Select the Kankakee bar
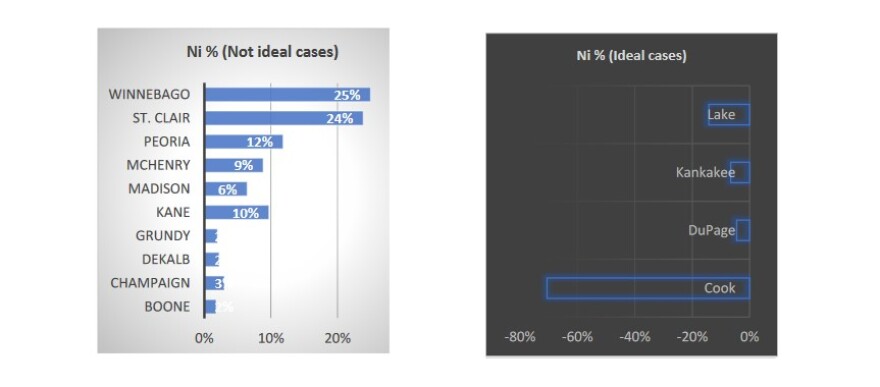Screen dimensions: 880x387 (x=740, y=172)
